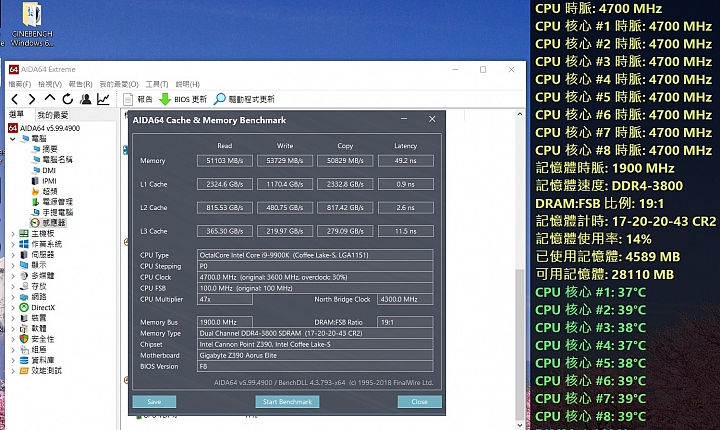Collapse the 電腦 tree node
Viewport: 720px width, 430px height.
pos(12,138)
